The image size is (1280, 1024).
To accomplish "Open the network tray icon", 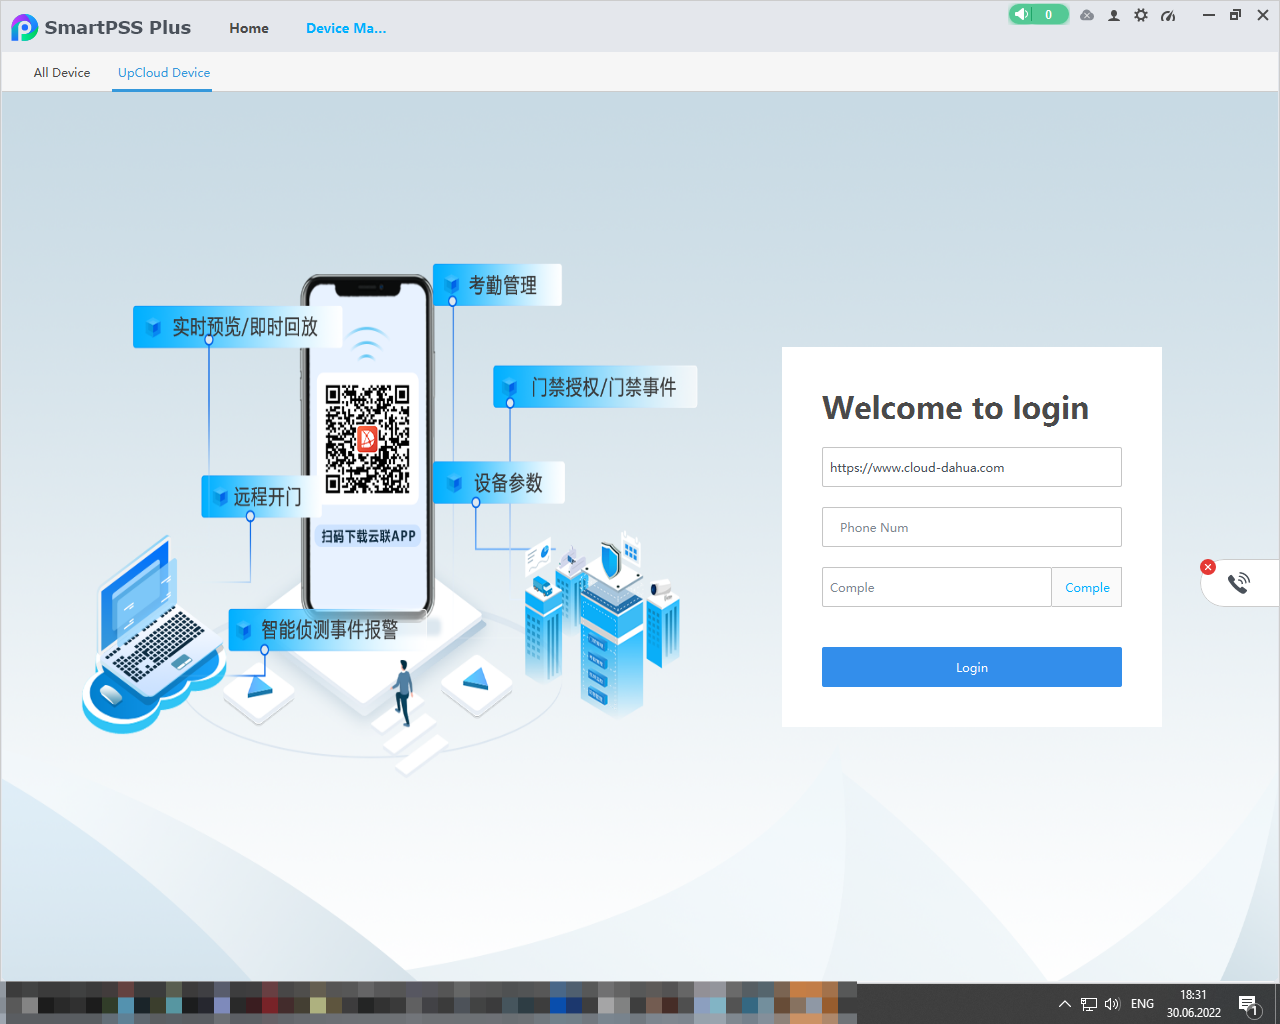I will click(1089, 1004).
